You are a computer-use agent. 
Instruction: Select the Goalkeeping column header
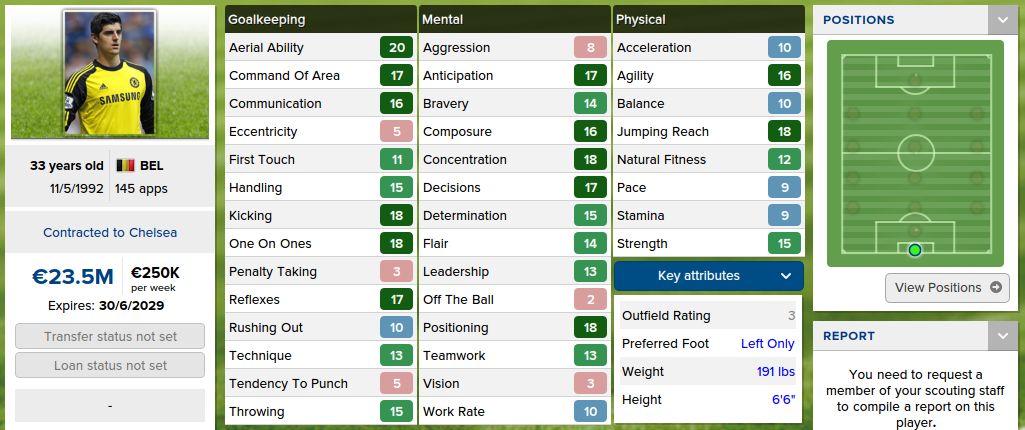pyautogui.click(x=267, y=19)
